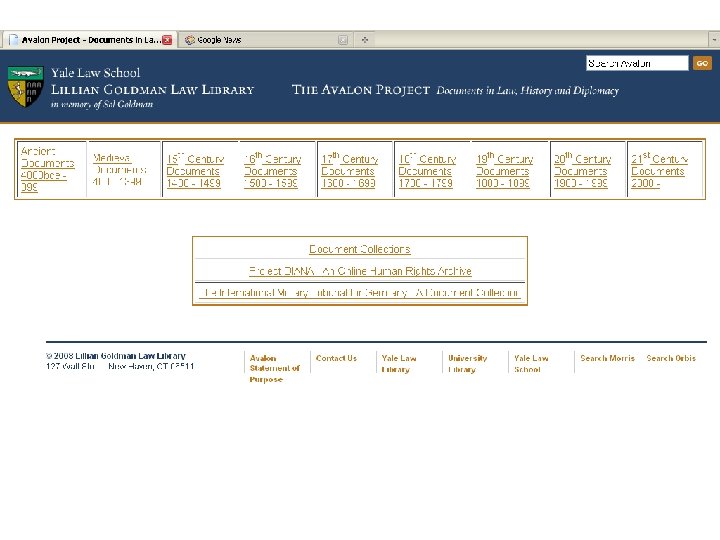Click Search Orbis in the footer
The width and height of the screenshot is (720, 540).
coord(671,358)
